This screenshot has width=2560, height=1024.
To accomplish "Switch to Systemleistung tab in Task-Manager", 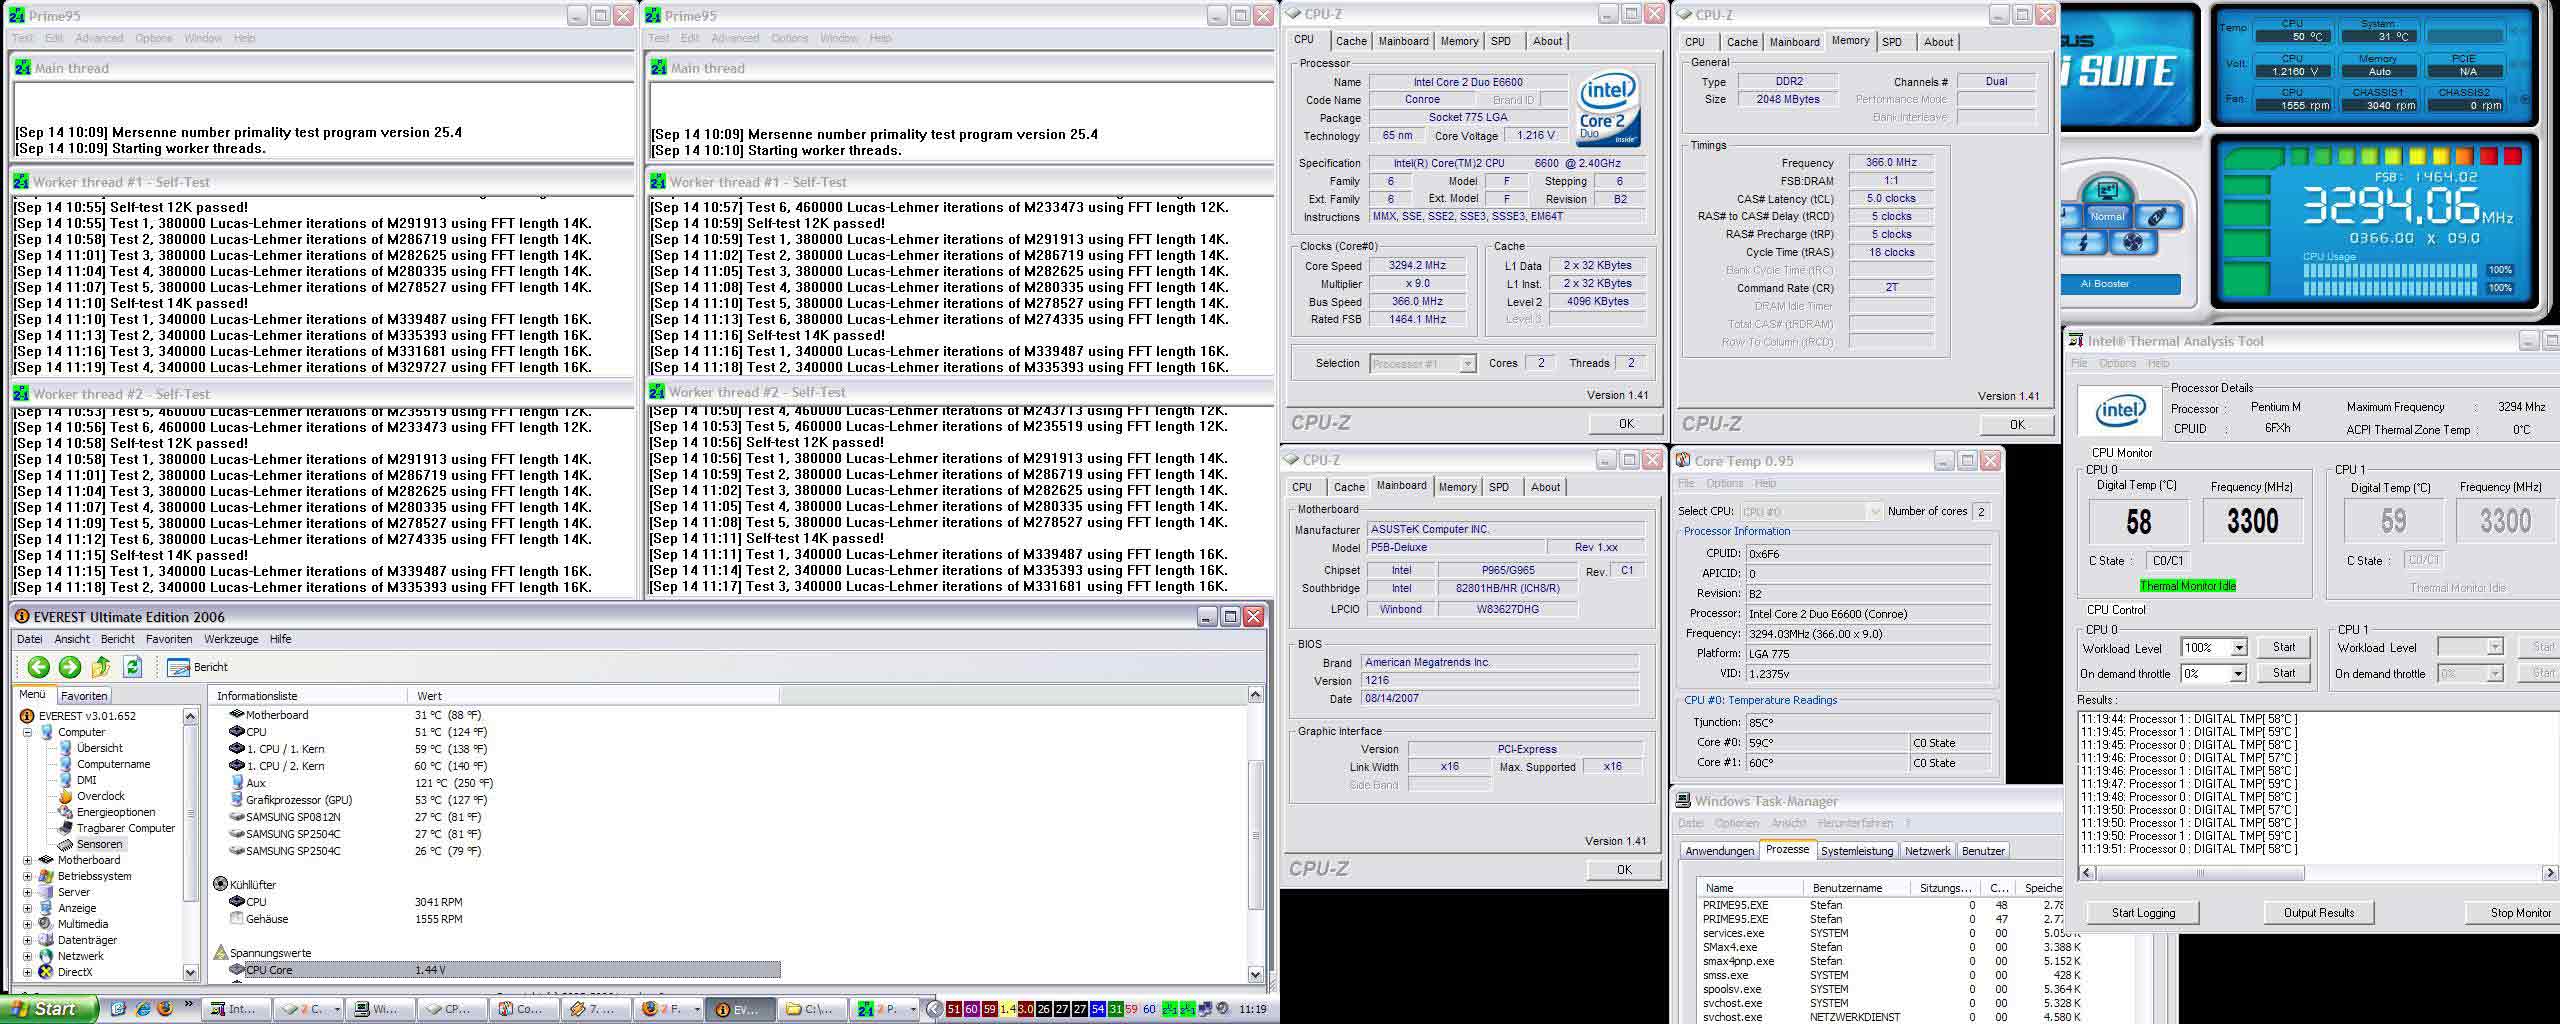I will (x=1857, y=851).
